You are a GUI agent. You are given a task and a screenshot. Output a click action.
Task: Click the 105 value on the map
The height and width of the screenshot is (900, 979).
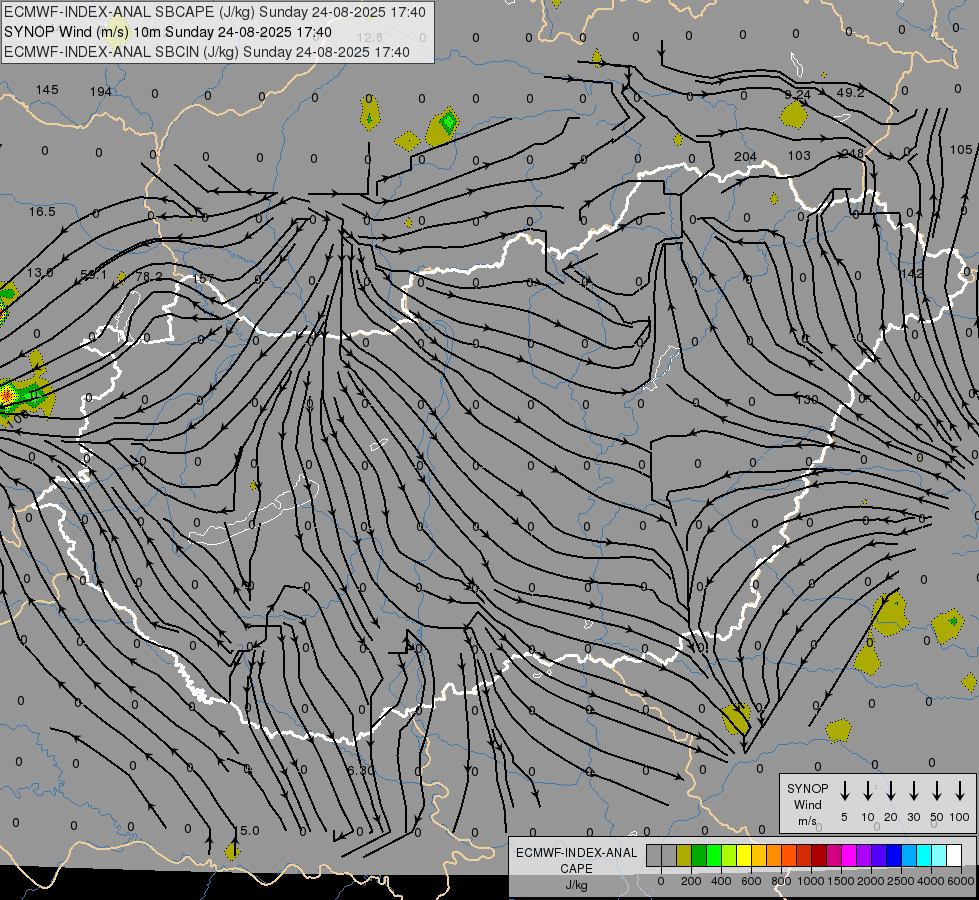pos(961,149)
